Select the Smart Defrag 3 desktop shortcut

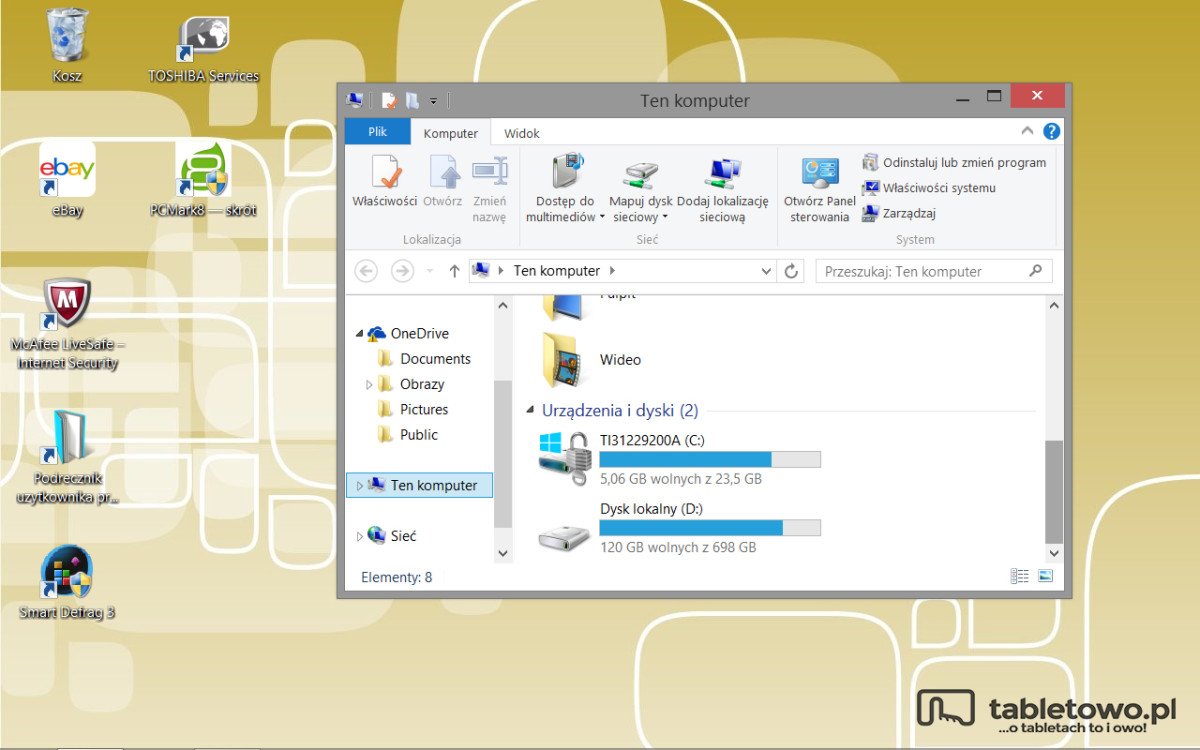pyautogui.click(x=68, y=582)
